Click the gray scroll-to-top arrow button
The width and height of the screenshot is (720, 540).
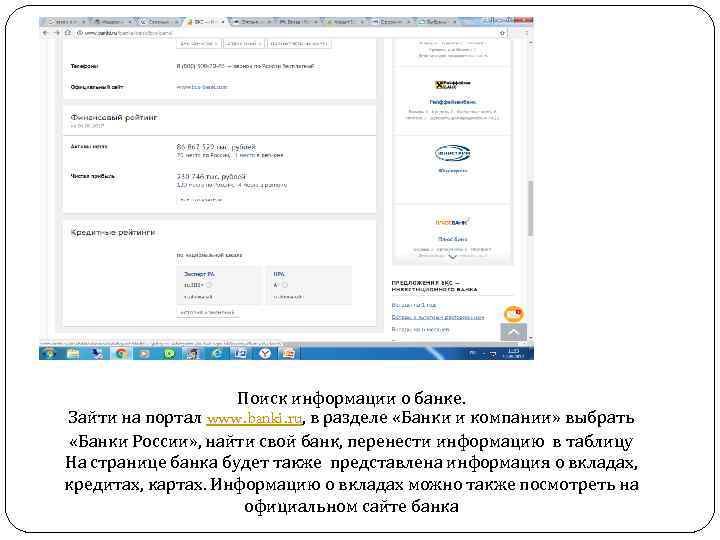tap(513, 332)
